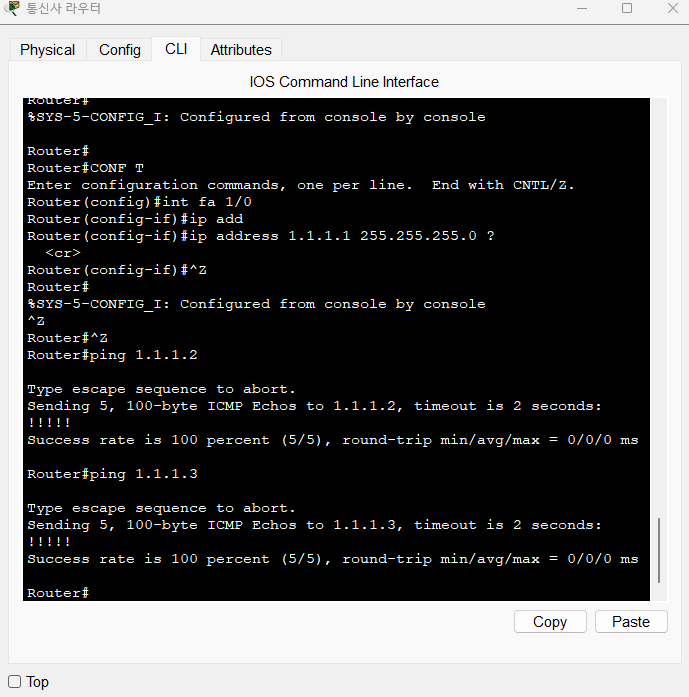The width and height of the screenshot is (689, 697).
Task: Select the CLI tab
Action: (x=176, y=49)
